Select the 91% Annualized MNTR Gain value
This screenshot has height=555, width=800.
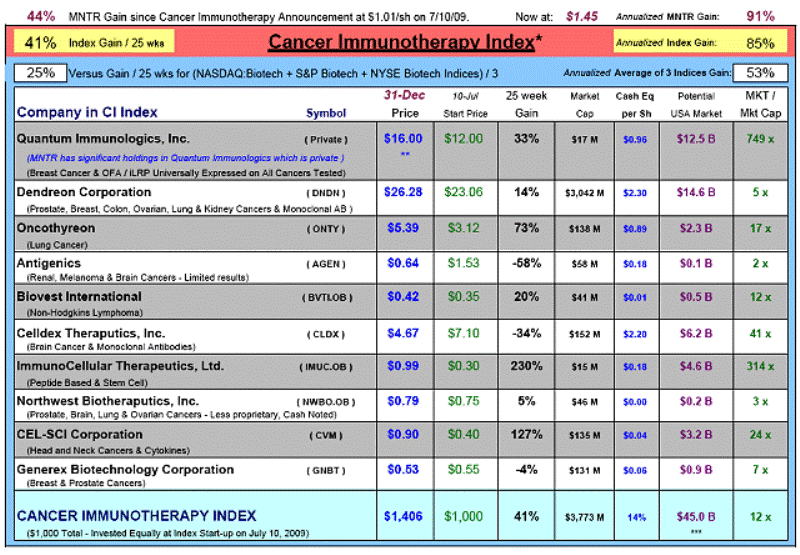click(x=760, y=16)
